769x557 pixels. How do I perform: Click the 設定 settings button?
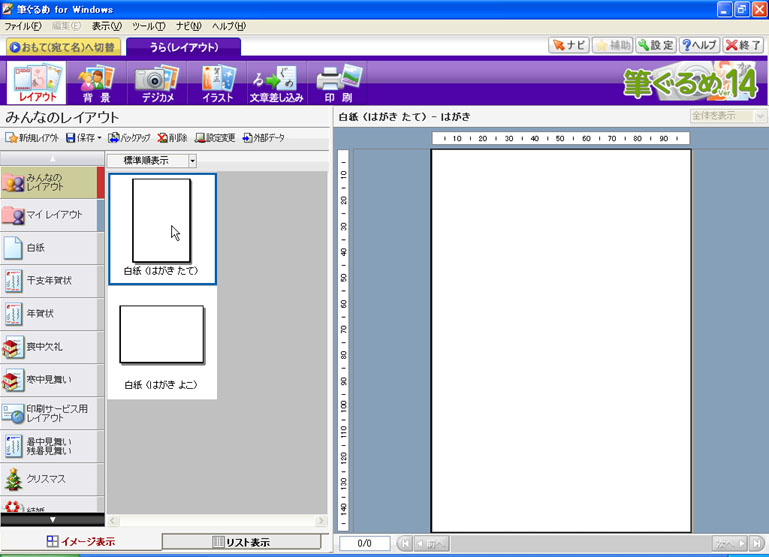656,45
